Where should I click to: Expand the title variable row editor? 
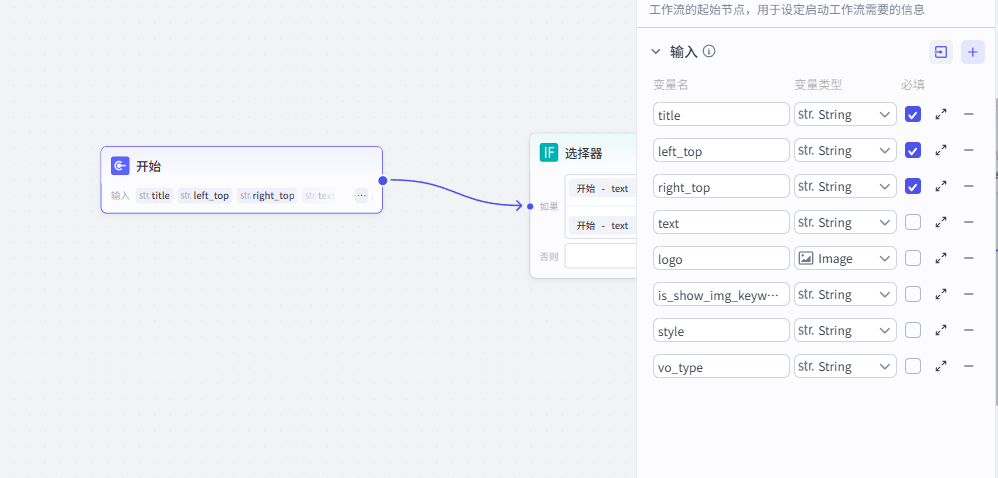941,115
